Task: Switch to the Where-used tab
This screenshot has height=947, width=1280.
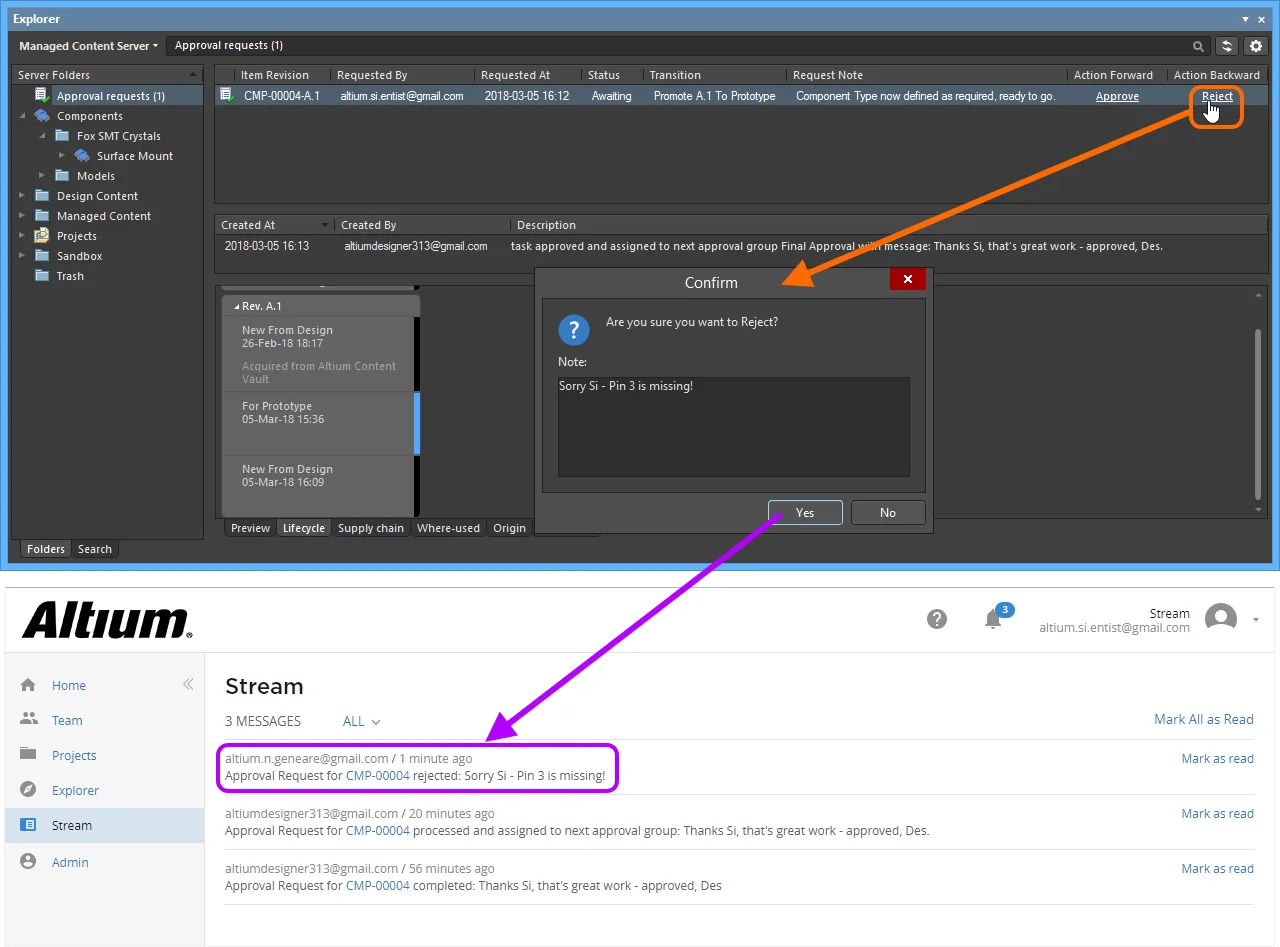Action: 448,528
